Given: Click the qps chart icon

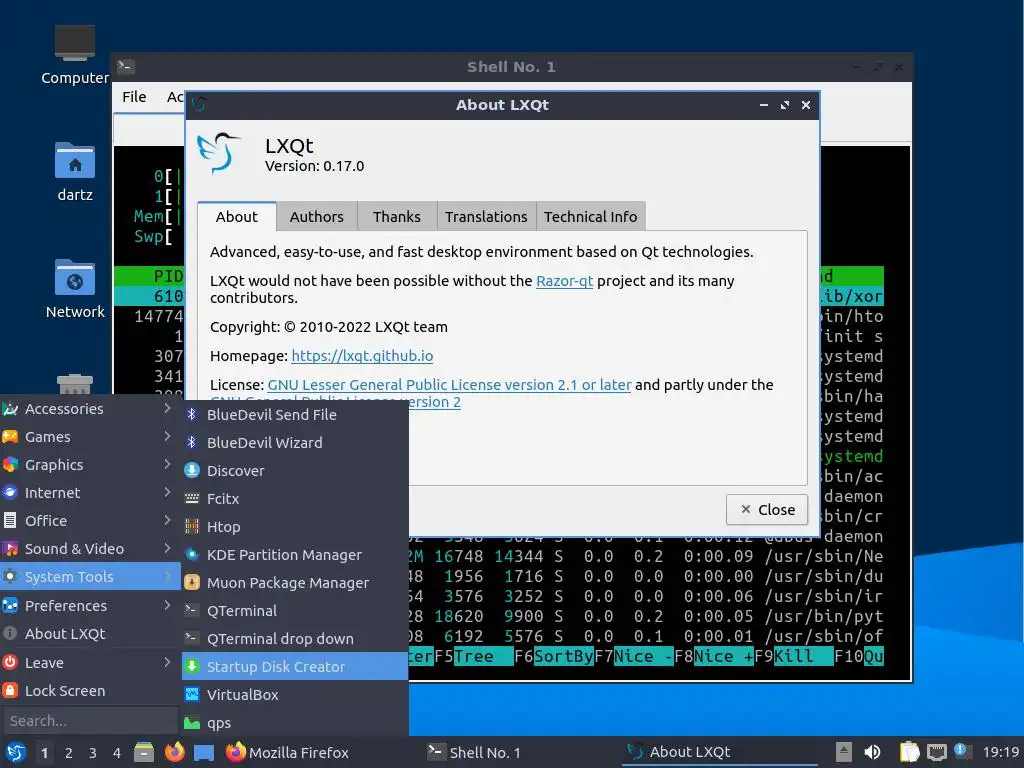Looking at the screenshot, I should (191, 723).
